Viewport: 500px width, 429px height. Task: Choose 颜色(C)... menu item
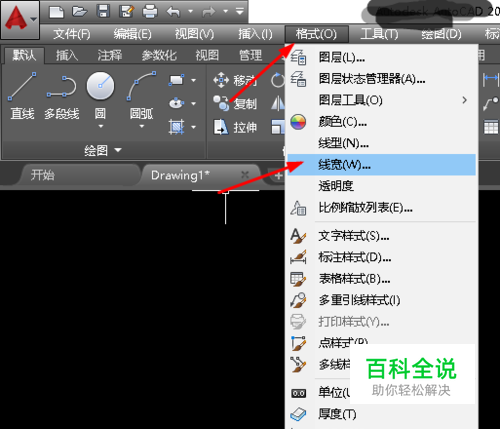381,122
